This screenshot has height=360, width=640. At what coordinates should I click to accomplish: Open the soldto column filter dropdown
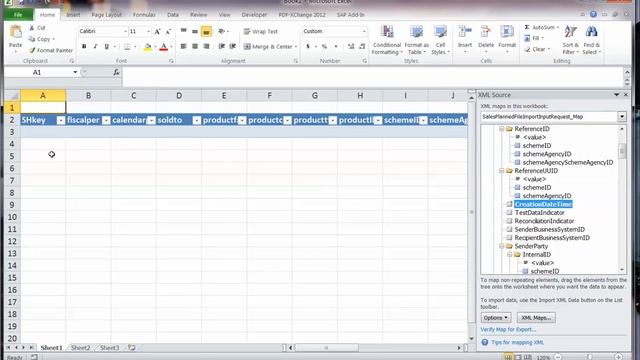pos(197,120)
